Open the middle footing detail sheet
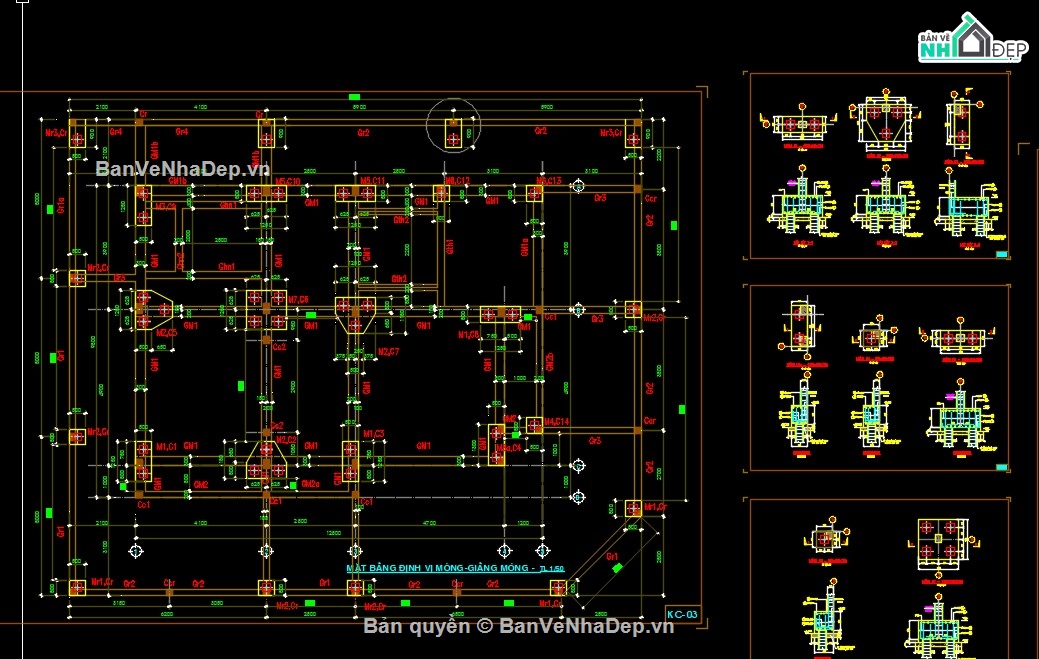 pyautogui.click(x=879, y=378)
